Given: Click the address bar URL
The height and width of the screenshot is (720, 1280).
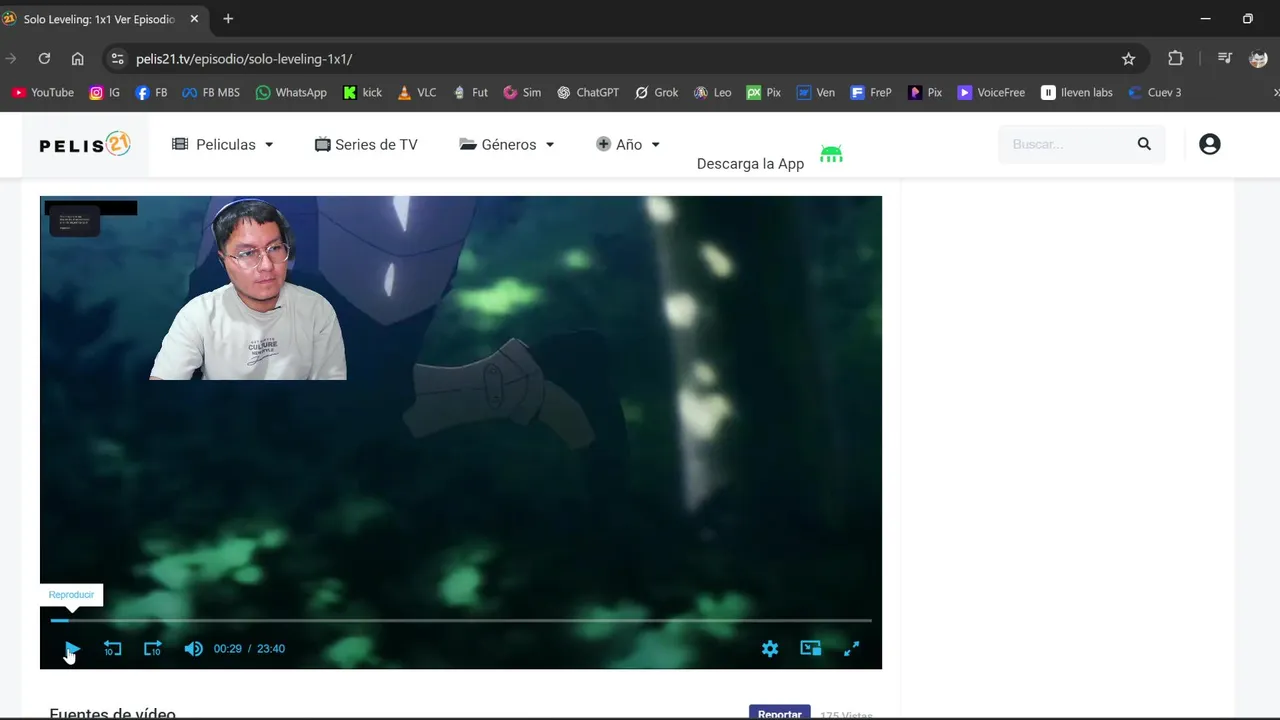Looking at the screenshot, I should pyautogui.click(x=244, y=59).
